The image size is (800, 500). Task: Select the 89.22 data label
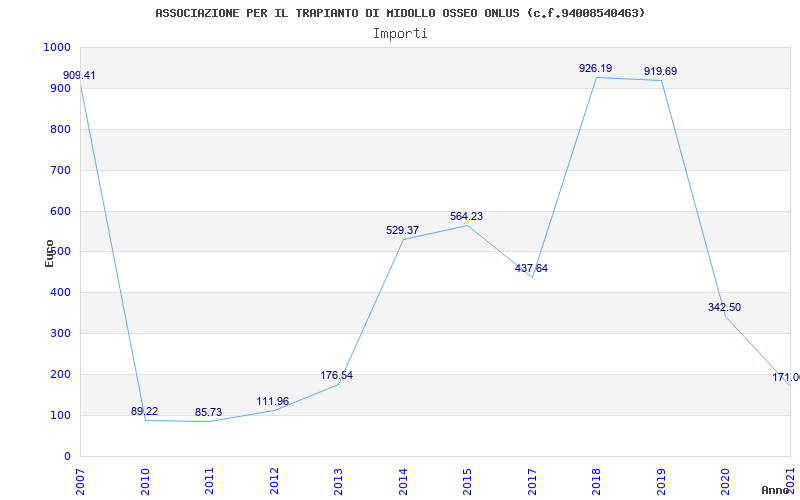144,411
